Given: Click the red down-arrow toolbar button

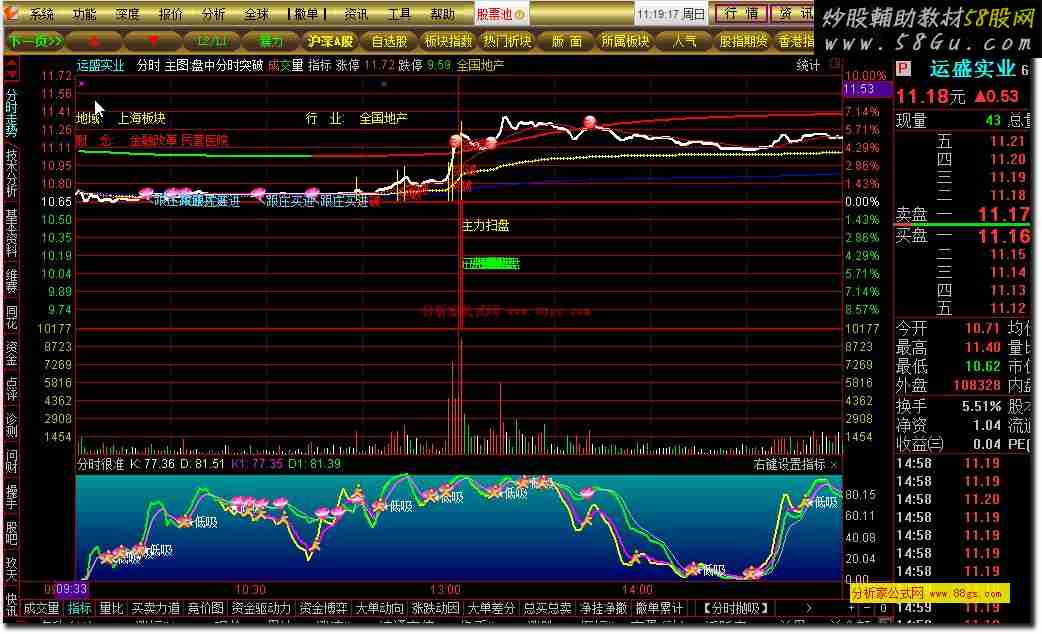Looking at the screenshot, I should pyautogui.click(x=154, y=41).
